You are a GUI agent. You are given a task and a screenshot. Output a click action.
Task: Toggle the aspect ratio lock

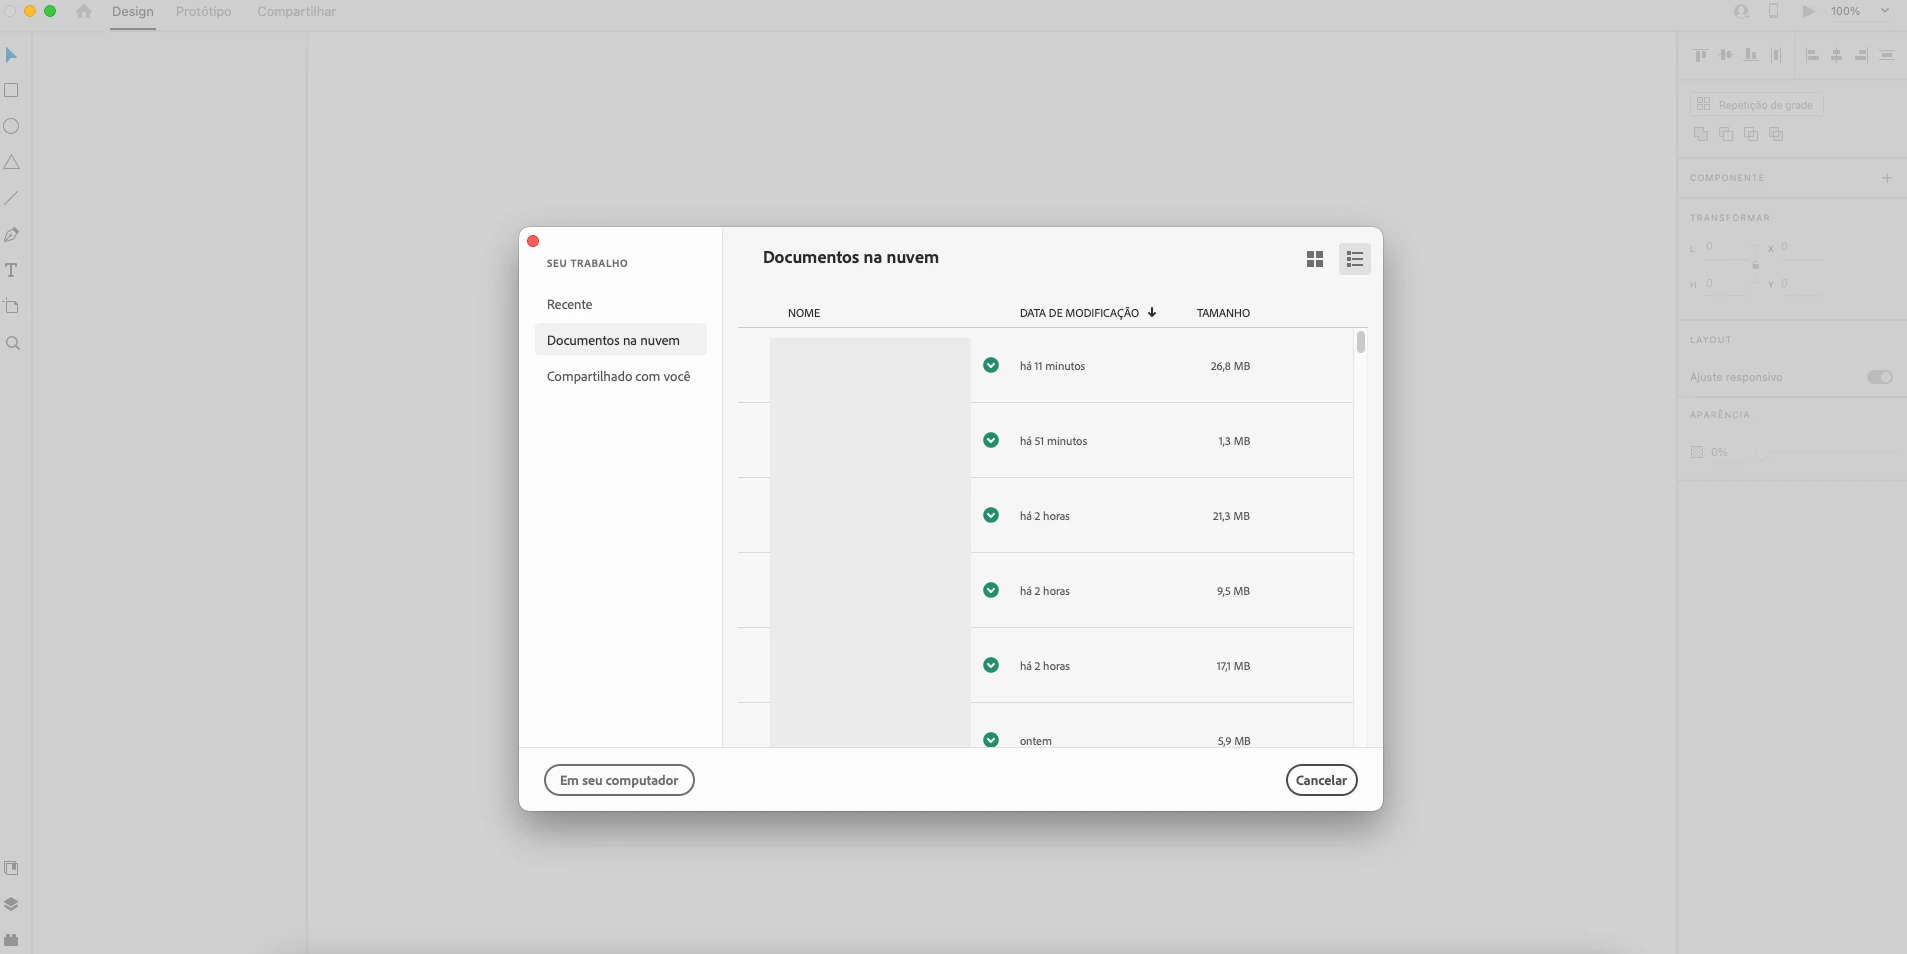tap(1755, 265)
